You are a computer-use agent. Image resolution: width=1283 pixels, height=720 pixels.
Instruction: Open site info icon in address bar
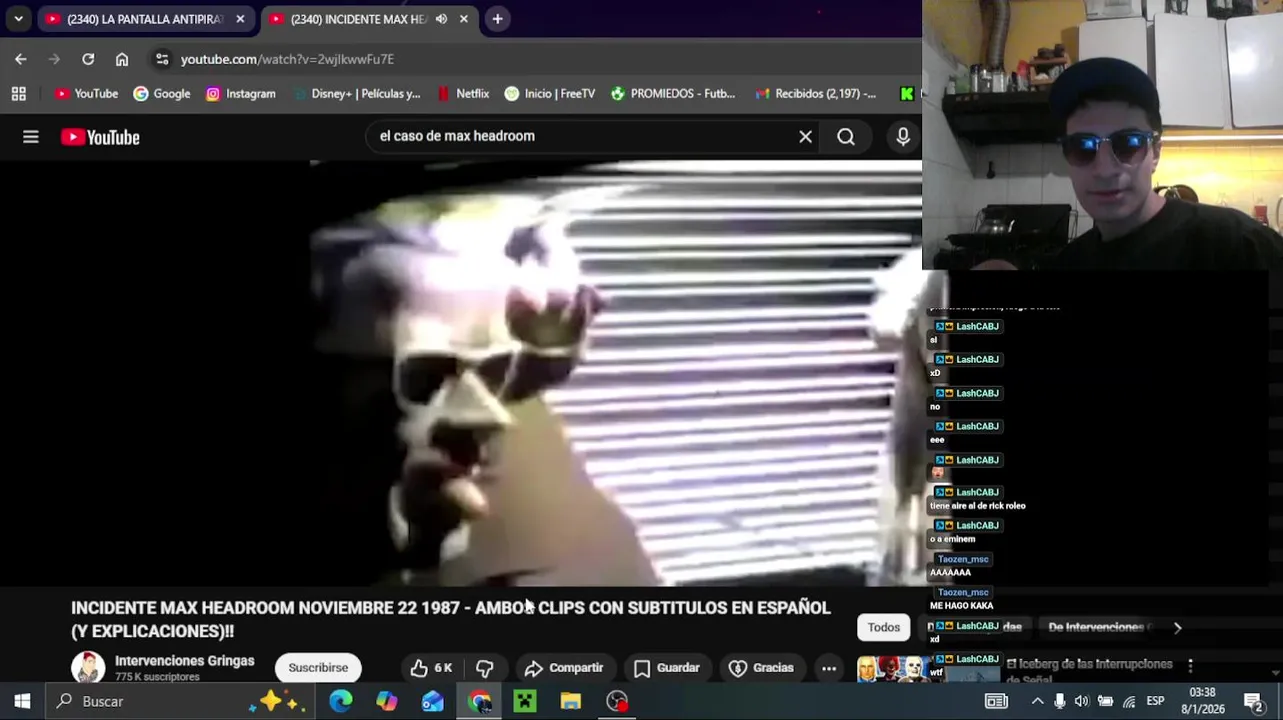(x=162, y=59)
